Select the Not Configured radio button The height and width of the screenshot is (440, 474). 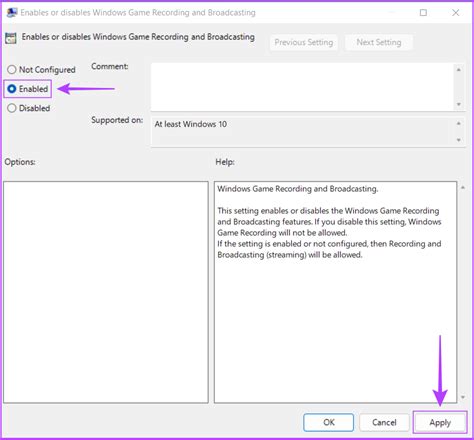(12, 70)
